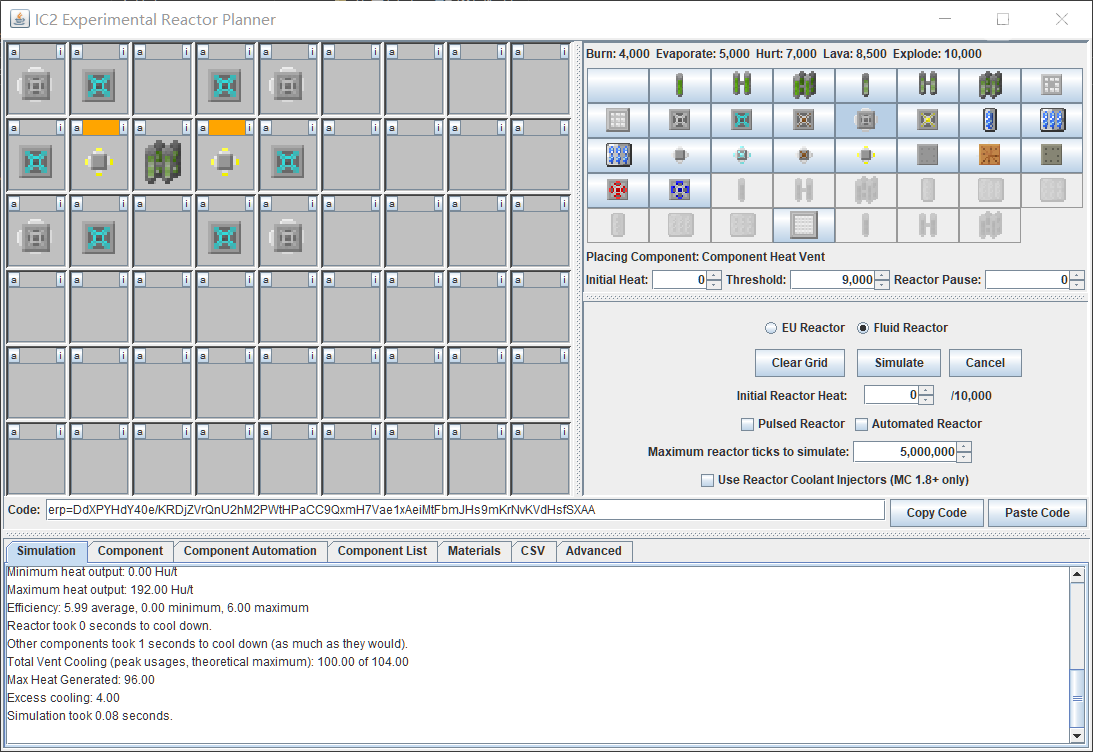Click the Quad Fuel Rod placed in the reactor grid
The image size is (1093, 752).
pyautogui.click(x=162, y=162)
